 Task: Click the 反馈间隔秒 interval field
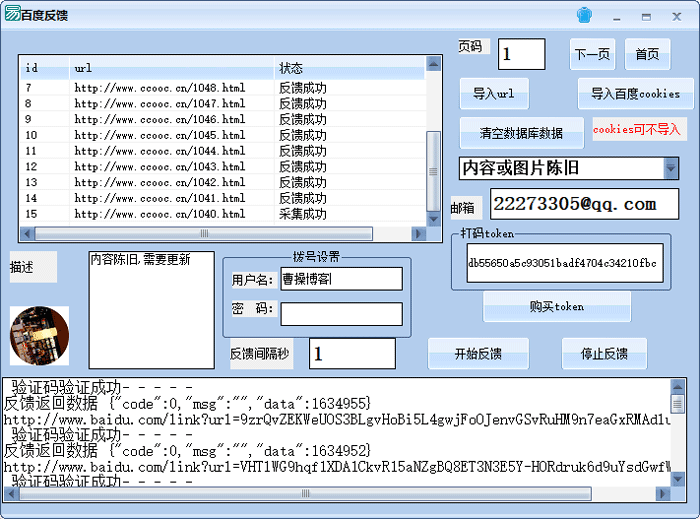click(352, 353)
